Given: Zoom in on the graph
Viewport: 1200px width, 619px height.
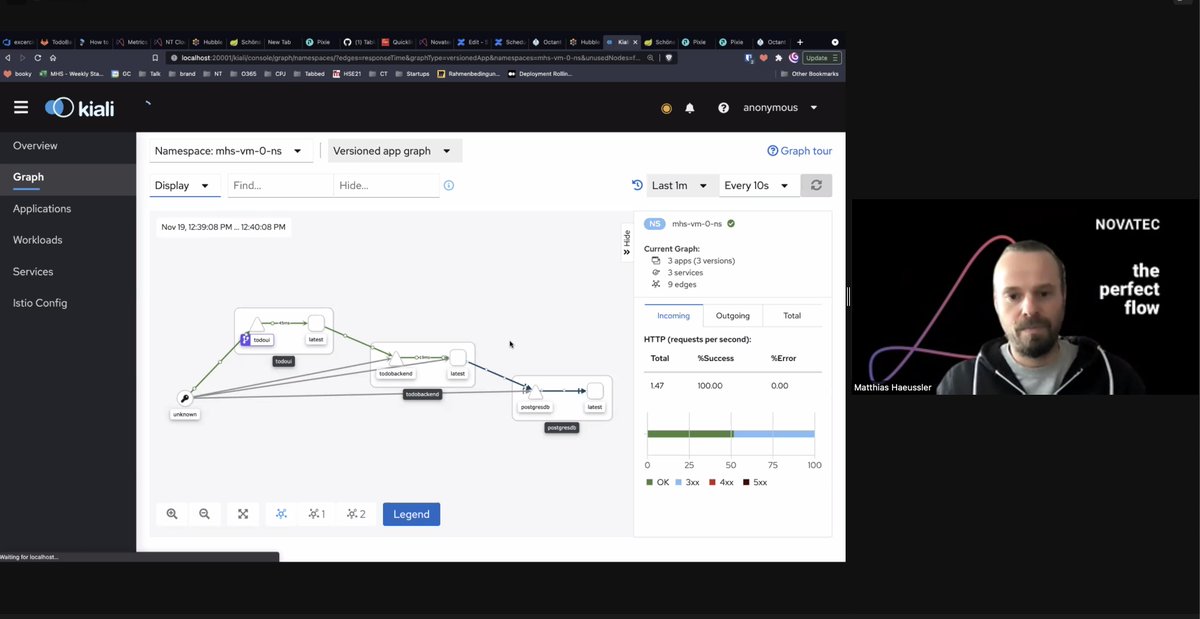Looking at the screenshot, I should click(172, 514).
